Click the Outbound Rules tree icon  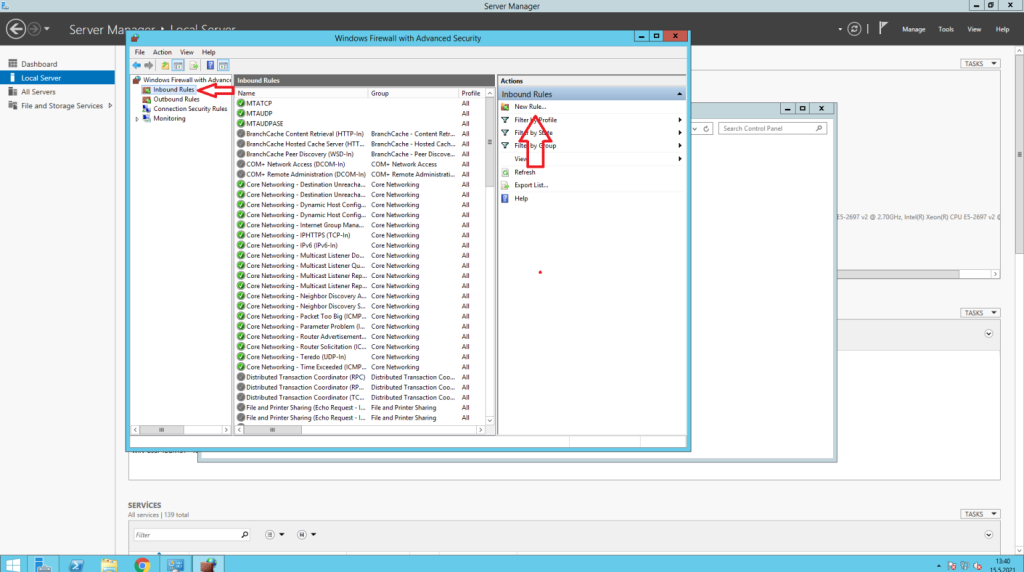click(147, 99)
